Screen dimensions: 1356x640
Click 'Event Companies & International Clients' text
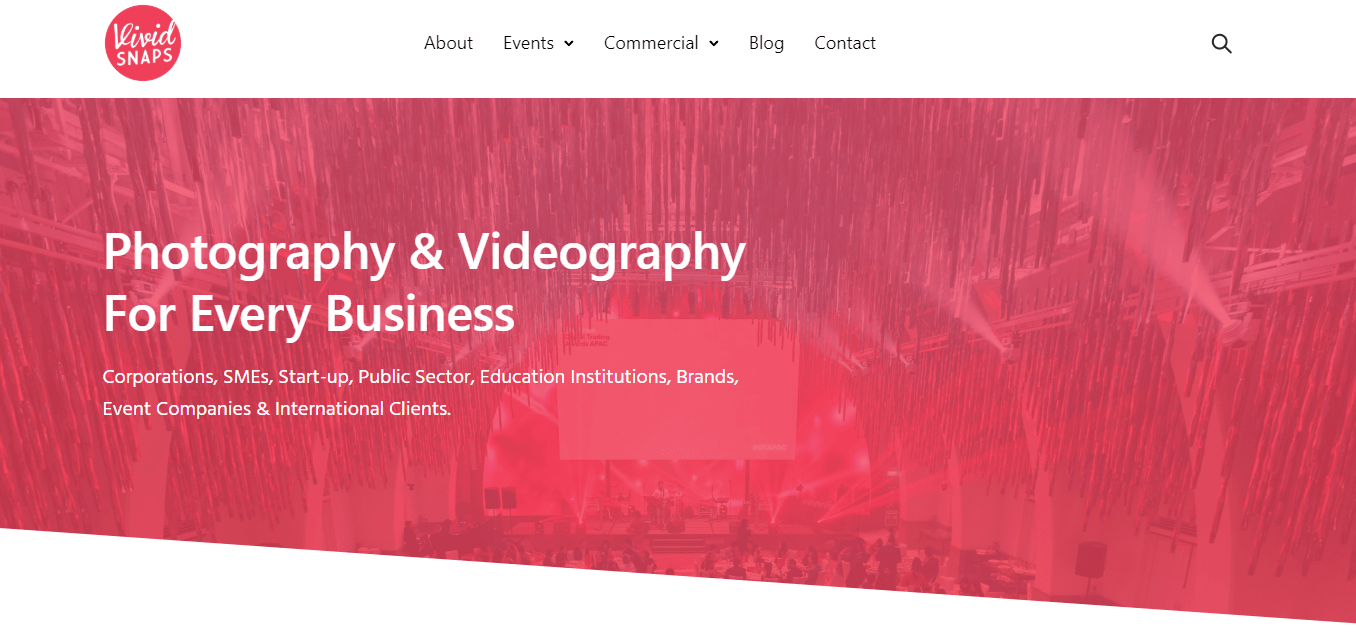[x=277, y=409]
